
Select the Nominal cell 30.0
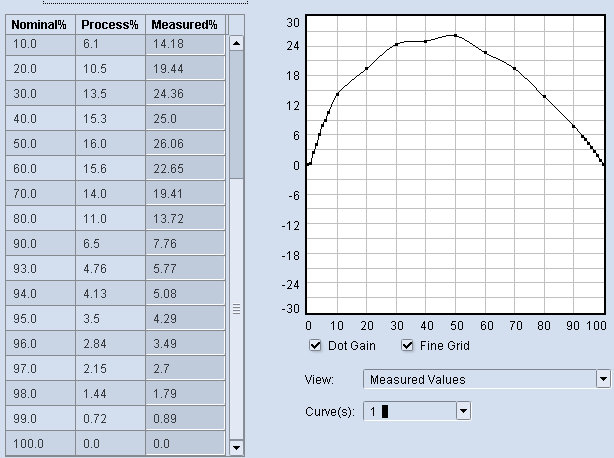40,94
